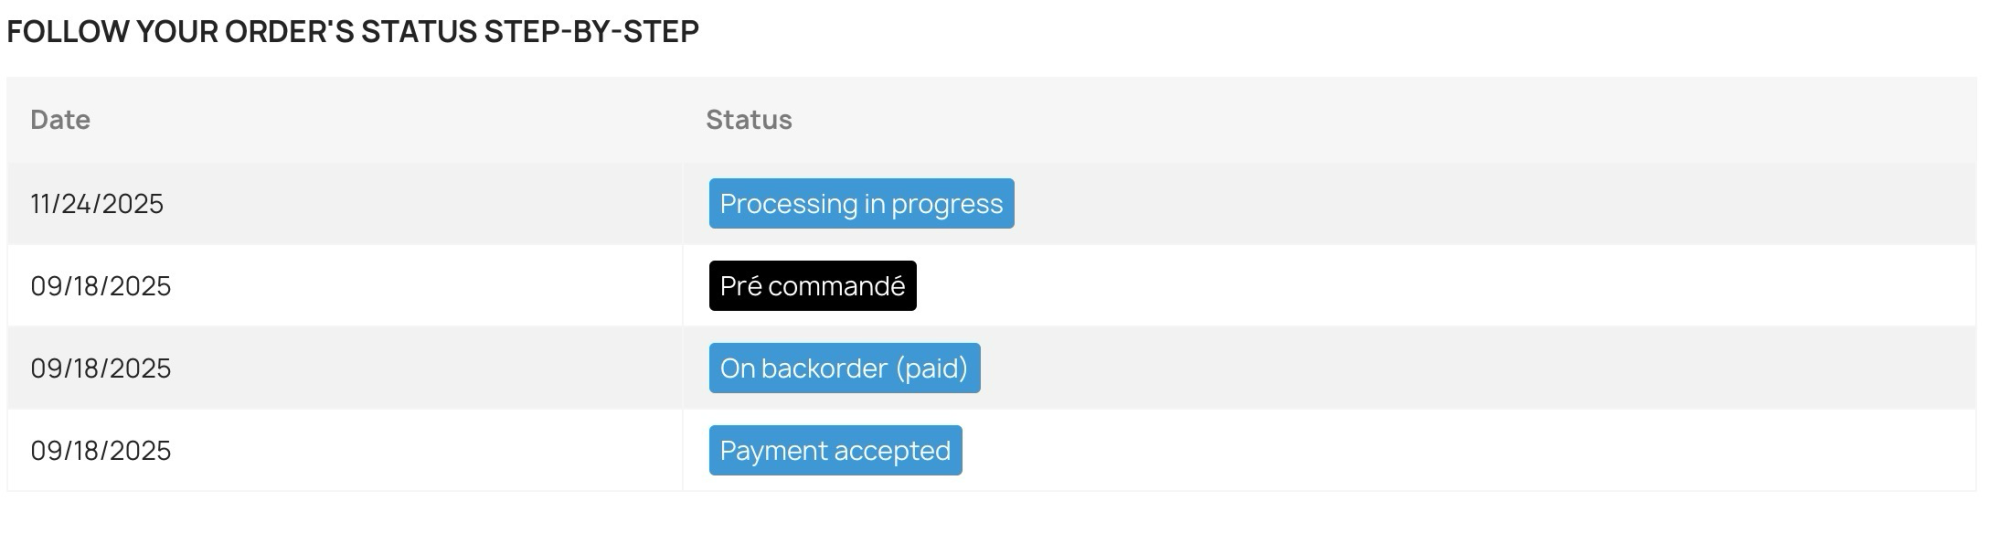Select the 11/24/2025 date cell

(97, 204)
